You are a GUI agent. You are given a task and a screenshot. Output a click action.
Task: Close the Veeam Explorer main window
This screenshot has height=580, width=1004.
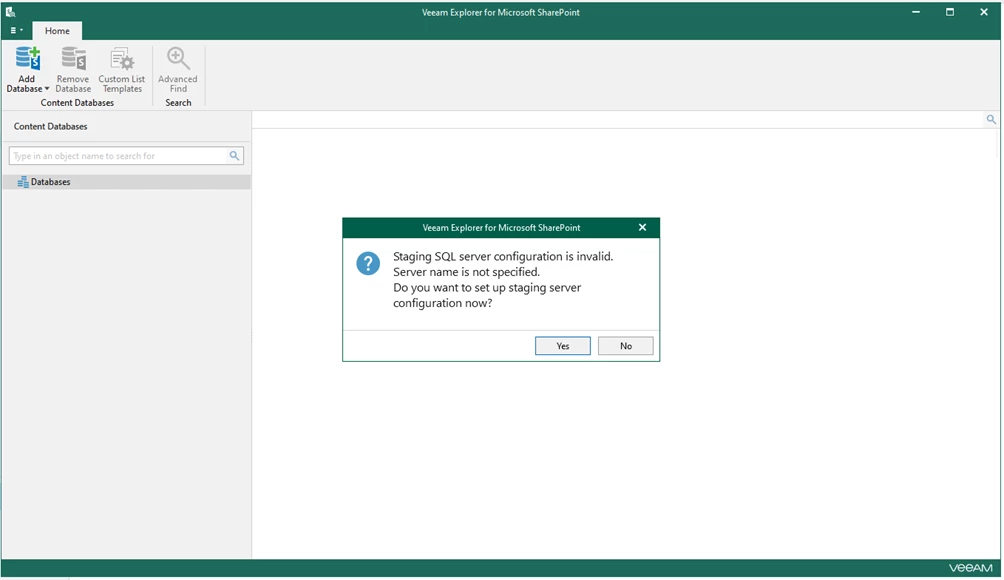click(984, 12)
